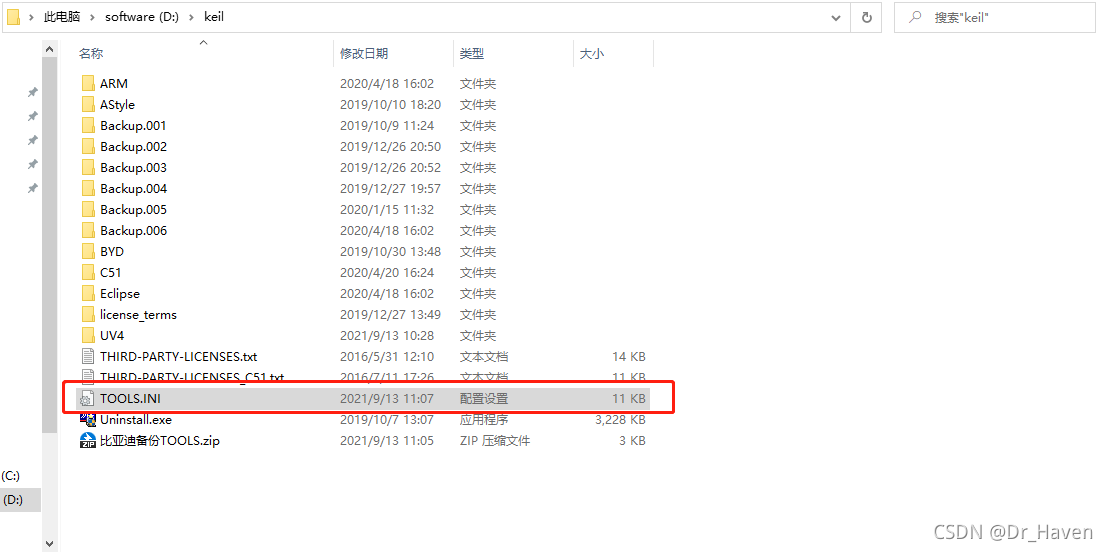Select the BYD folder icon
1108x552 pixels.
[x=88, y=252]
